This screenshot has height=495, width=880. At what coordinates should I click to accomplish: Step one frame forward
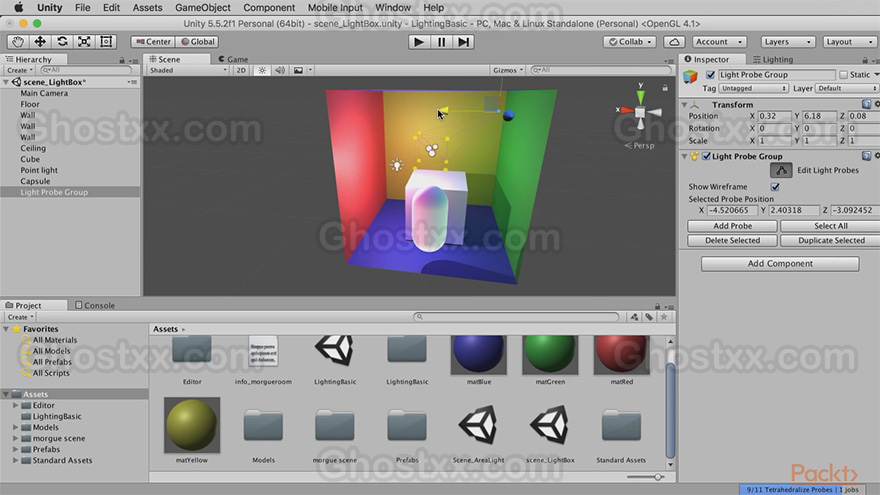point(464,42)
